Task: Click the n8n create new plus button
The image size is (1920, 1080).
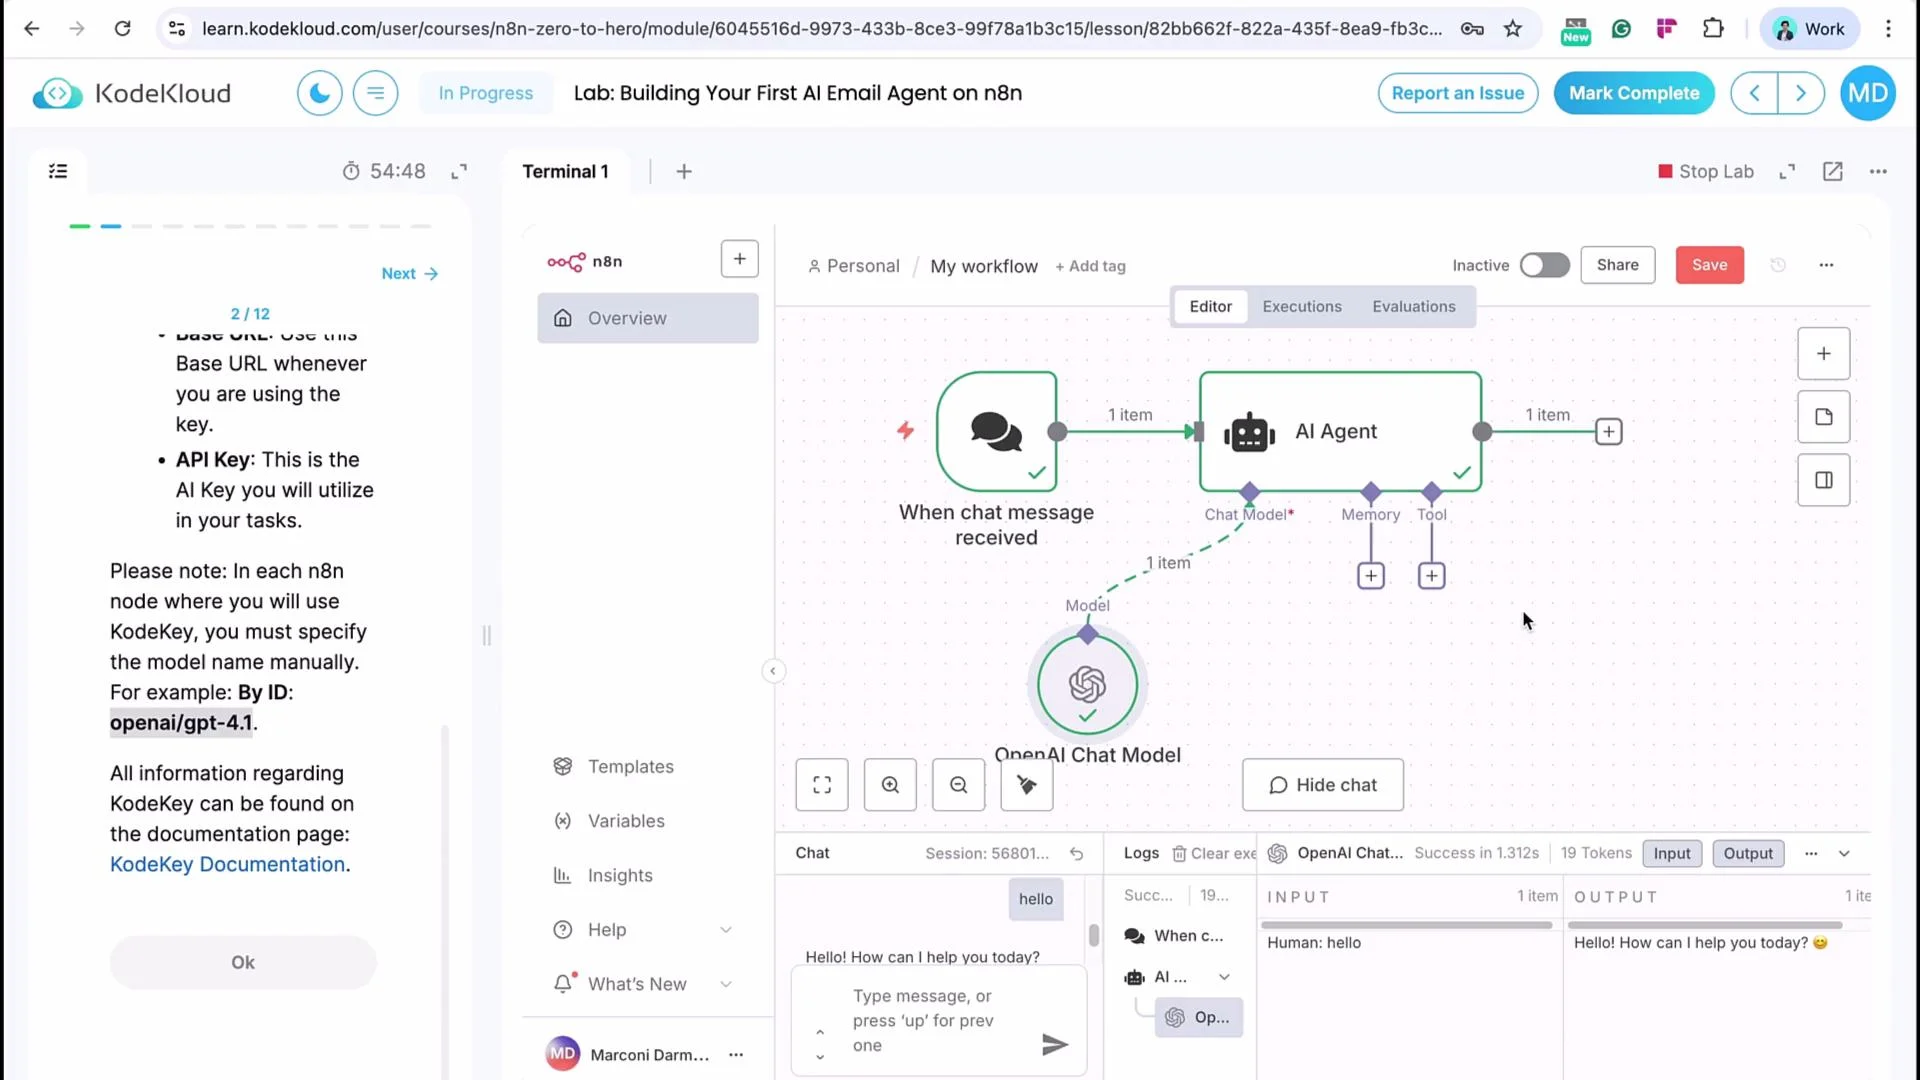Action: click(739, 259)
